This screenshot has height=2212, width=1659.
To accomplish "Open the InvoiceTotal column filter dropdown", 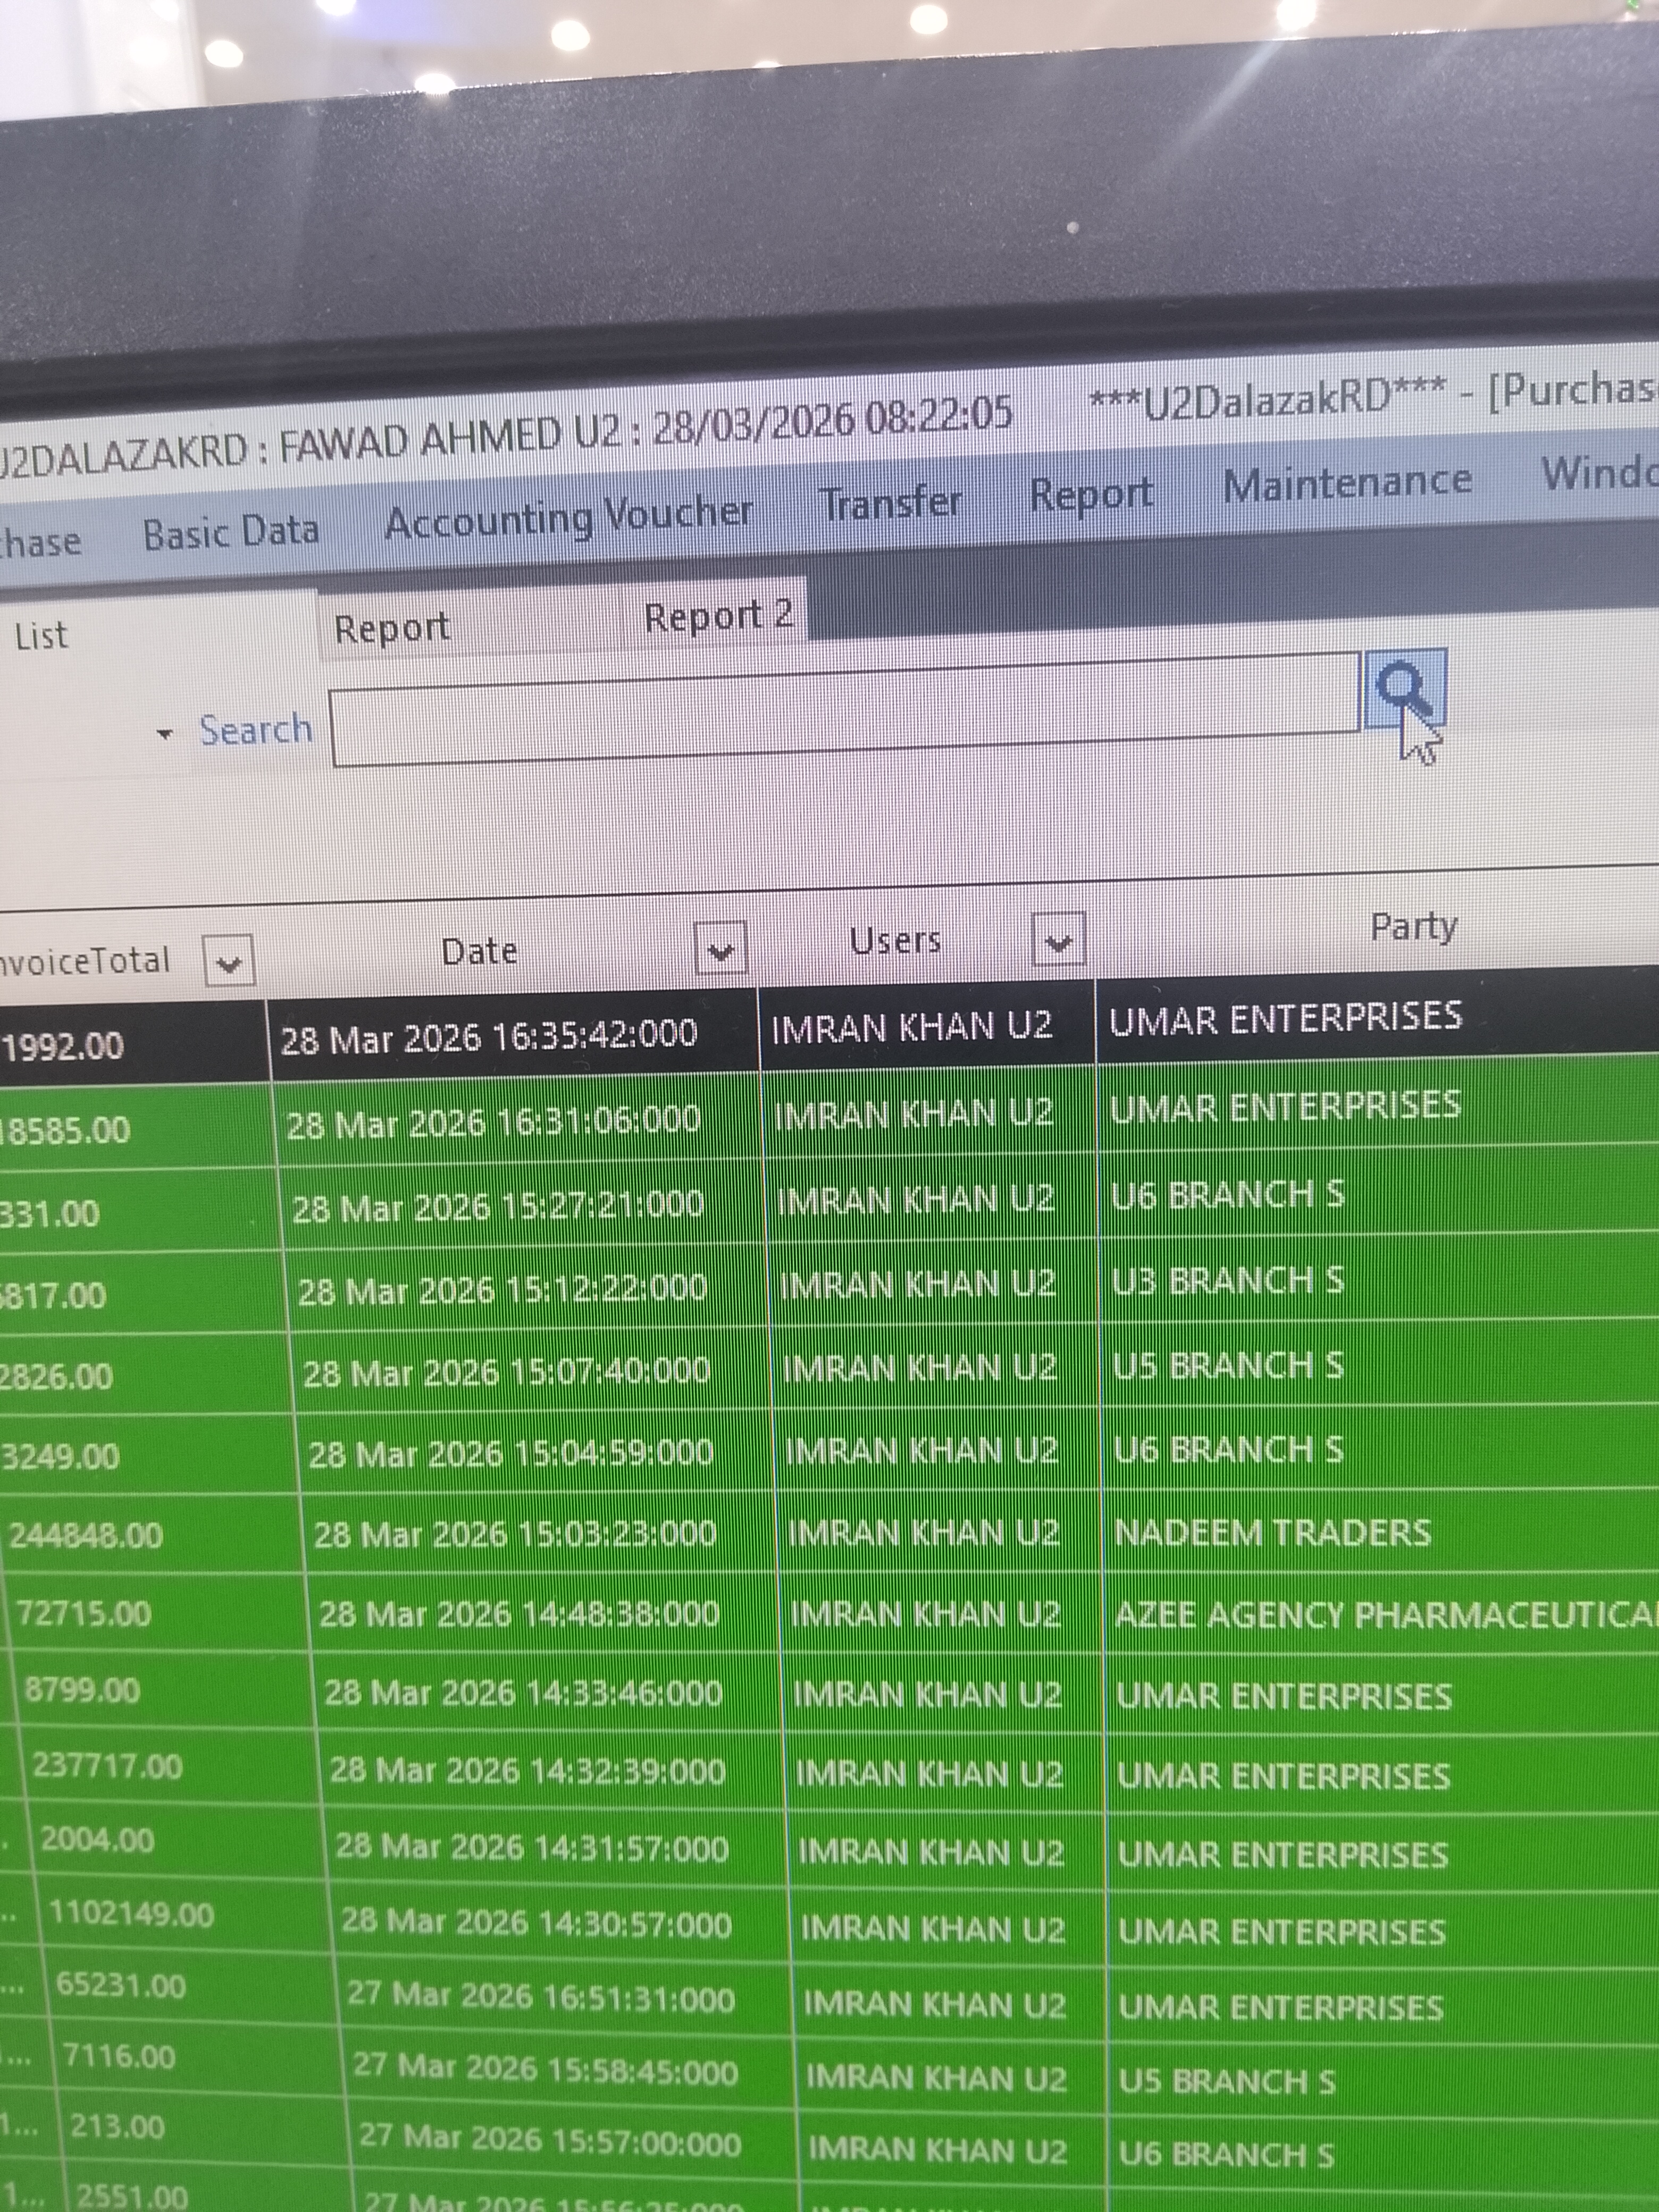I will [x=229, y=961].
